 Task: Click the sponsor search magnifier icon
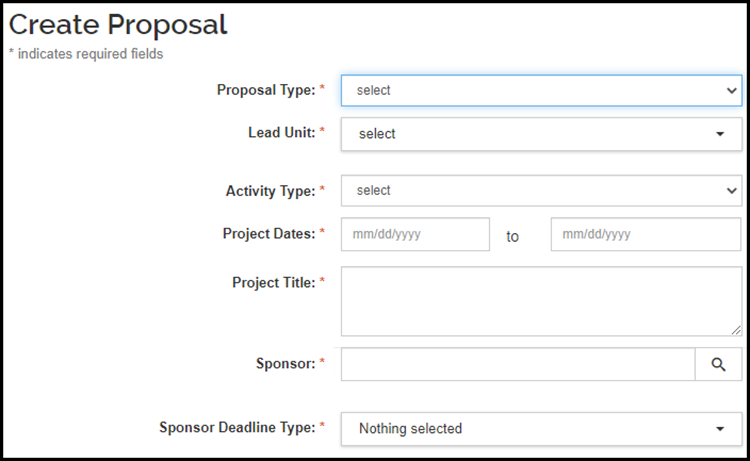pos(718,365)
